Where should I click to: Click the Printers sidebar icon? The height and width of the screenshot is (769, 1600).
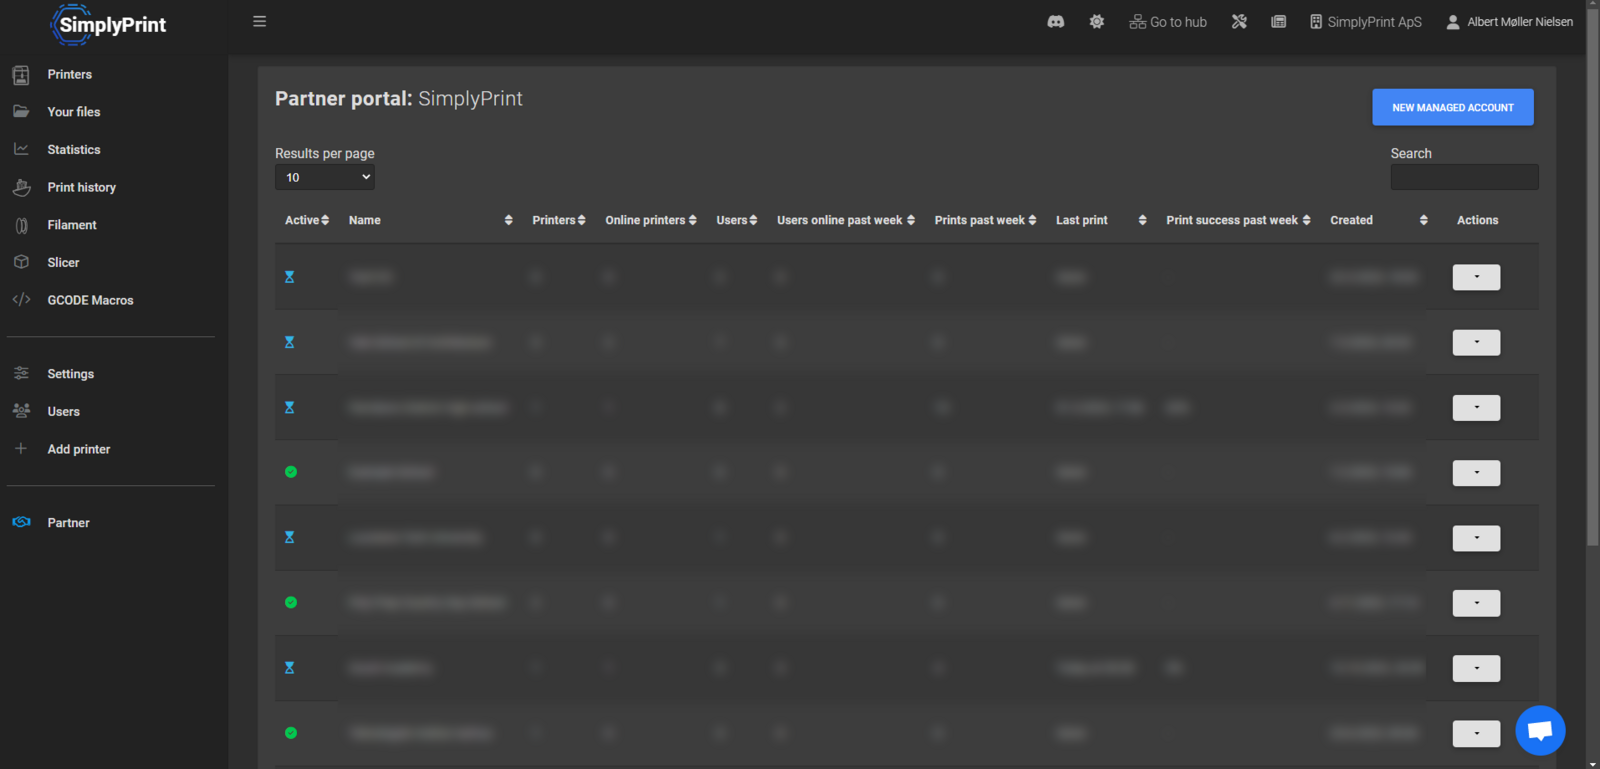[21, 75]
